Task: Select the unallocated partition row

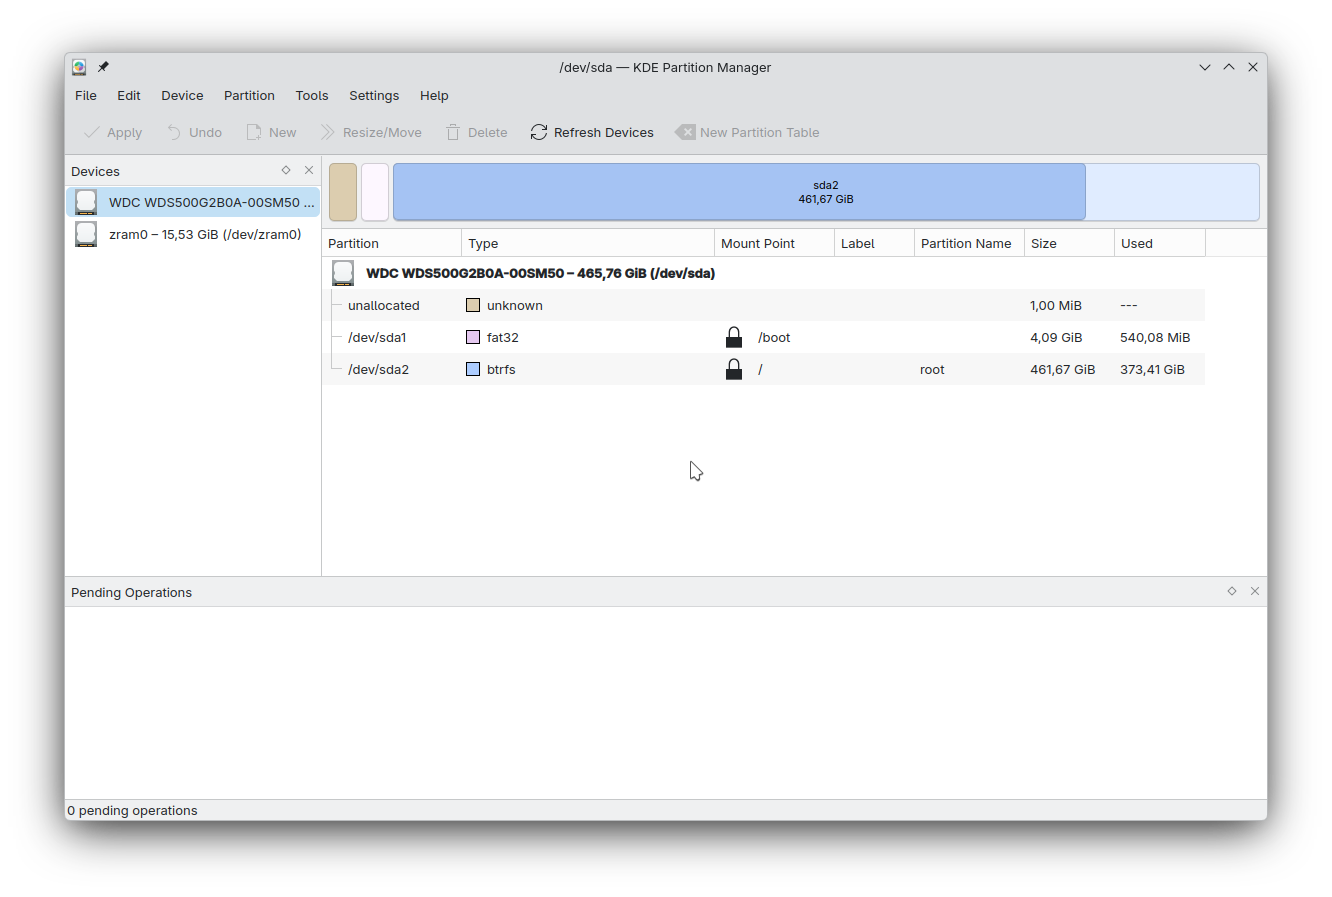Action: coord(764,305)
